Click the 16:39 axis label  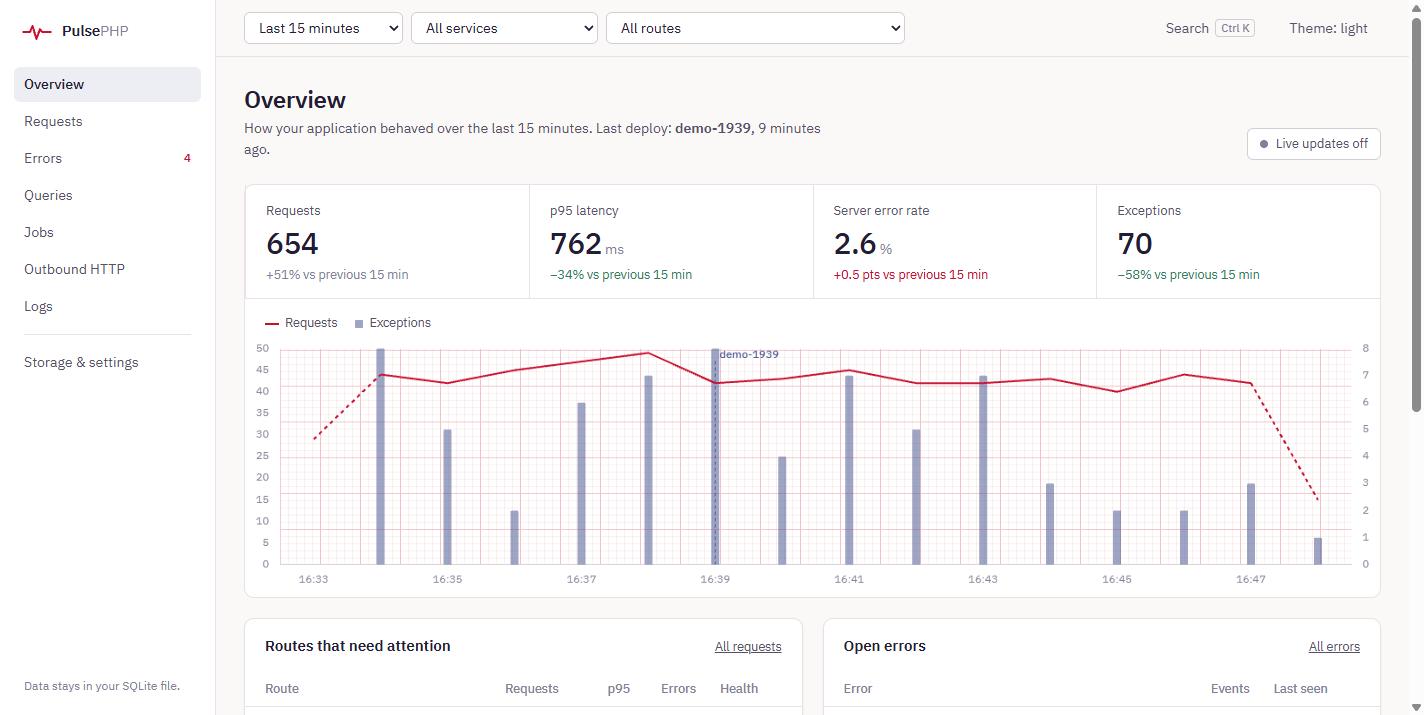click(x=715, y=579)
